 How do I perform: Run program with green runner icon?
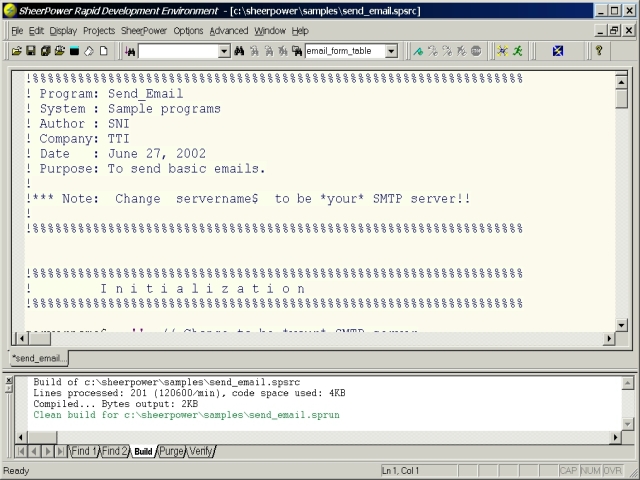click(518, 51)
